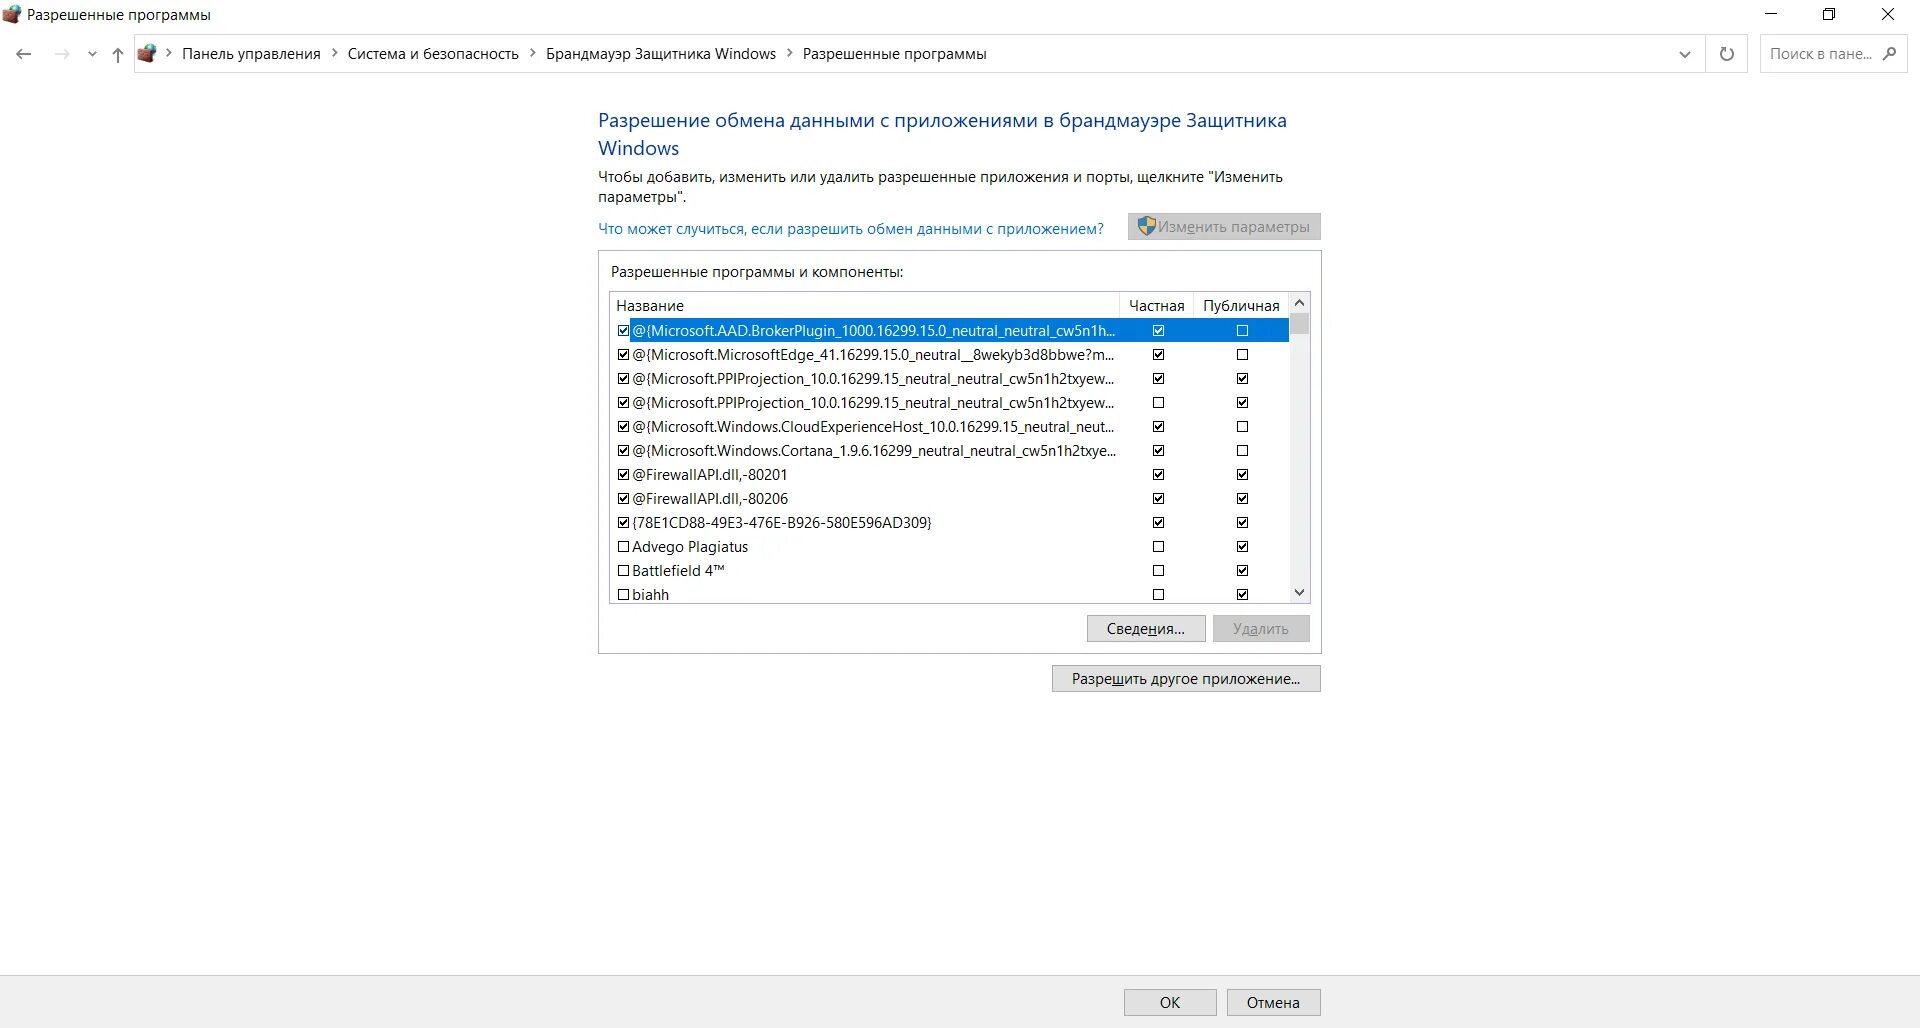Select @FirewallAPI.dll,-80206 entry name
The height and width of the screenshot is (1028, 1920).
coord(710,499)
